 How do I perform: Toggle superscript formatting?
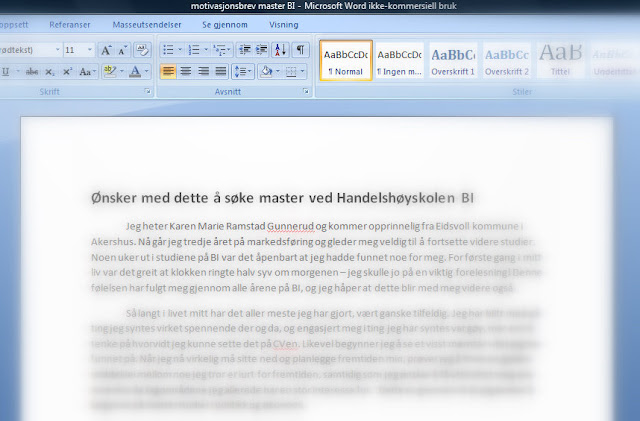(67, 72)
